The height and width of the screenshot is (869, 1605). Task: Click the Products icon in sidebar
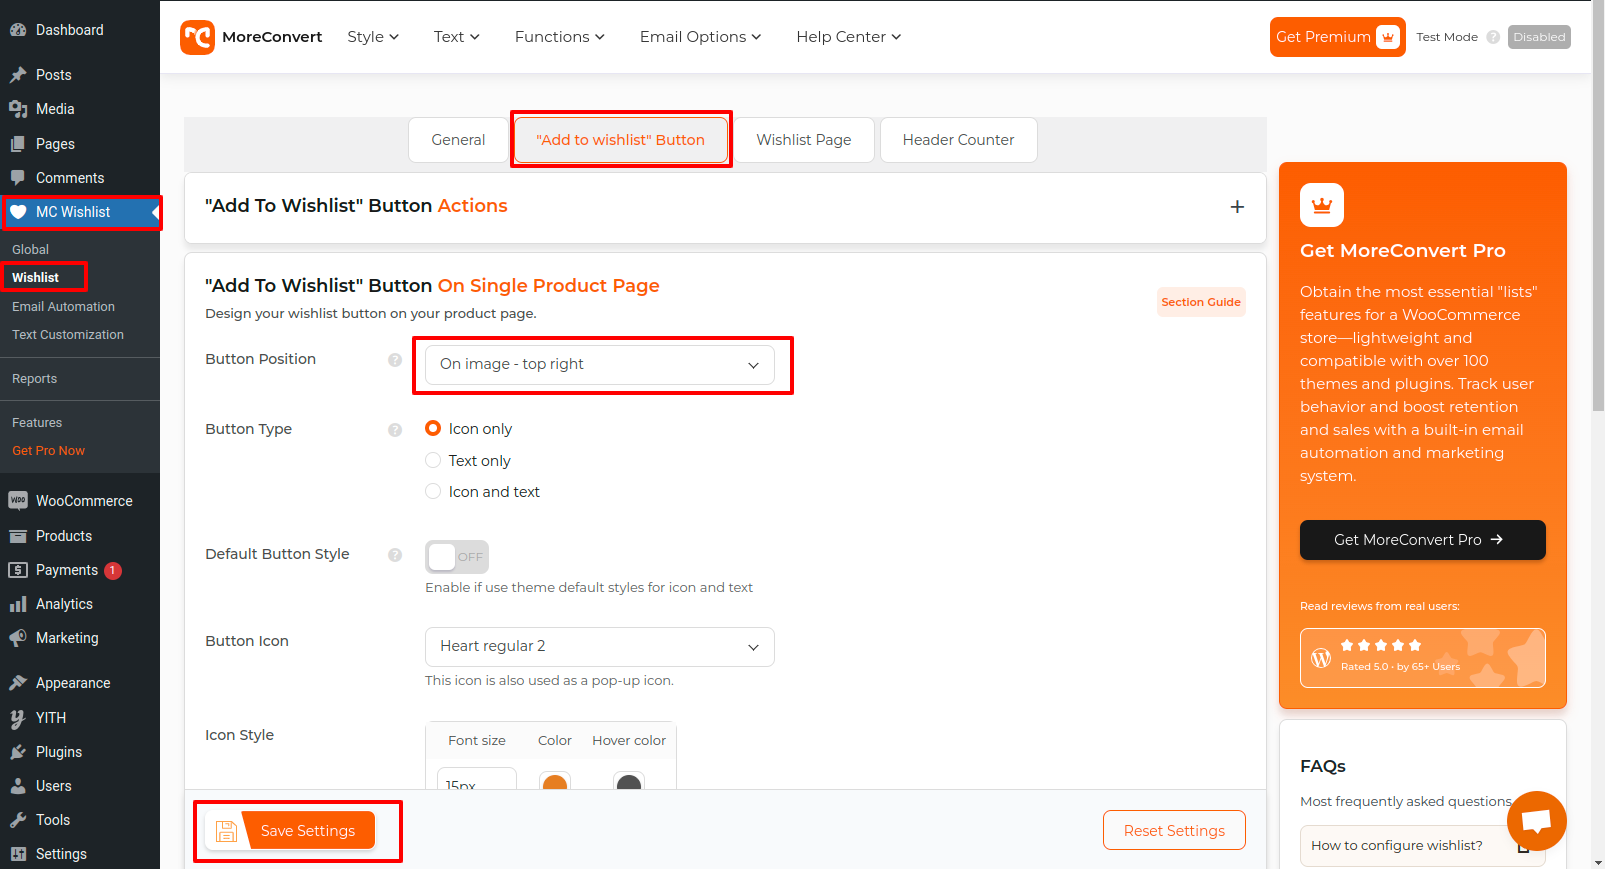[x=18, y=536]
